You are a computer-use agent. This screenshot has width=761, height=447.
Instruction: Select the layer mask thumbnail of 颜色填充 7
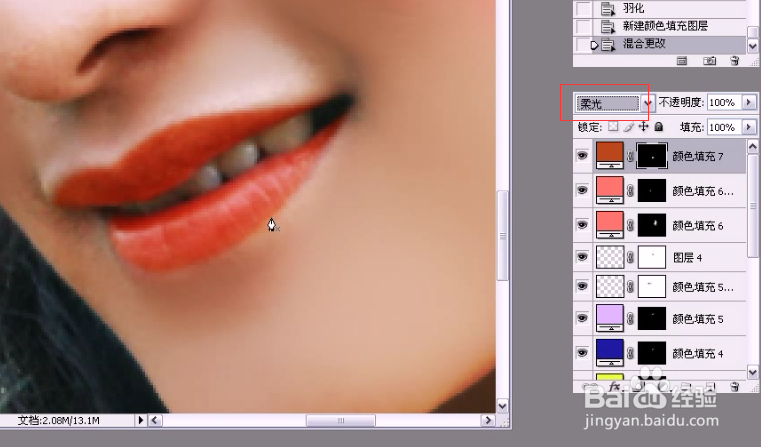coord(652,156)
